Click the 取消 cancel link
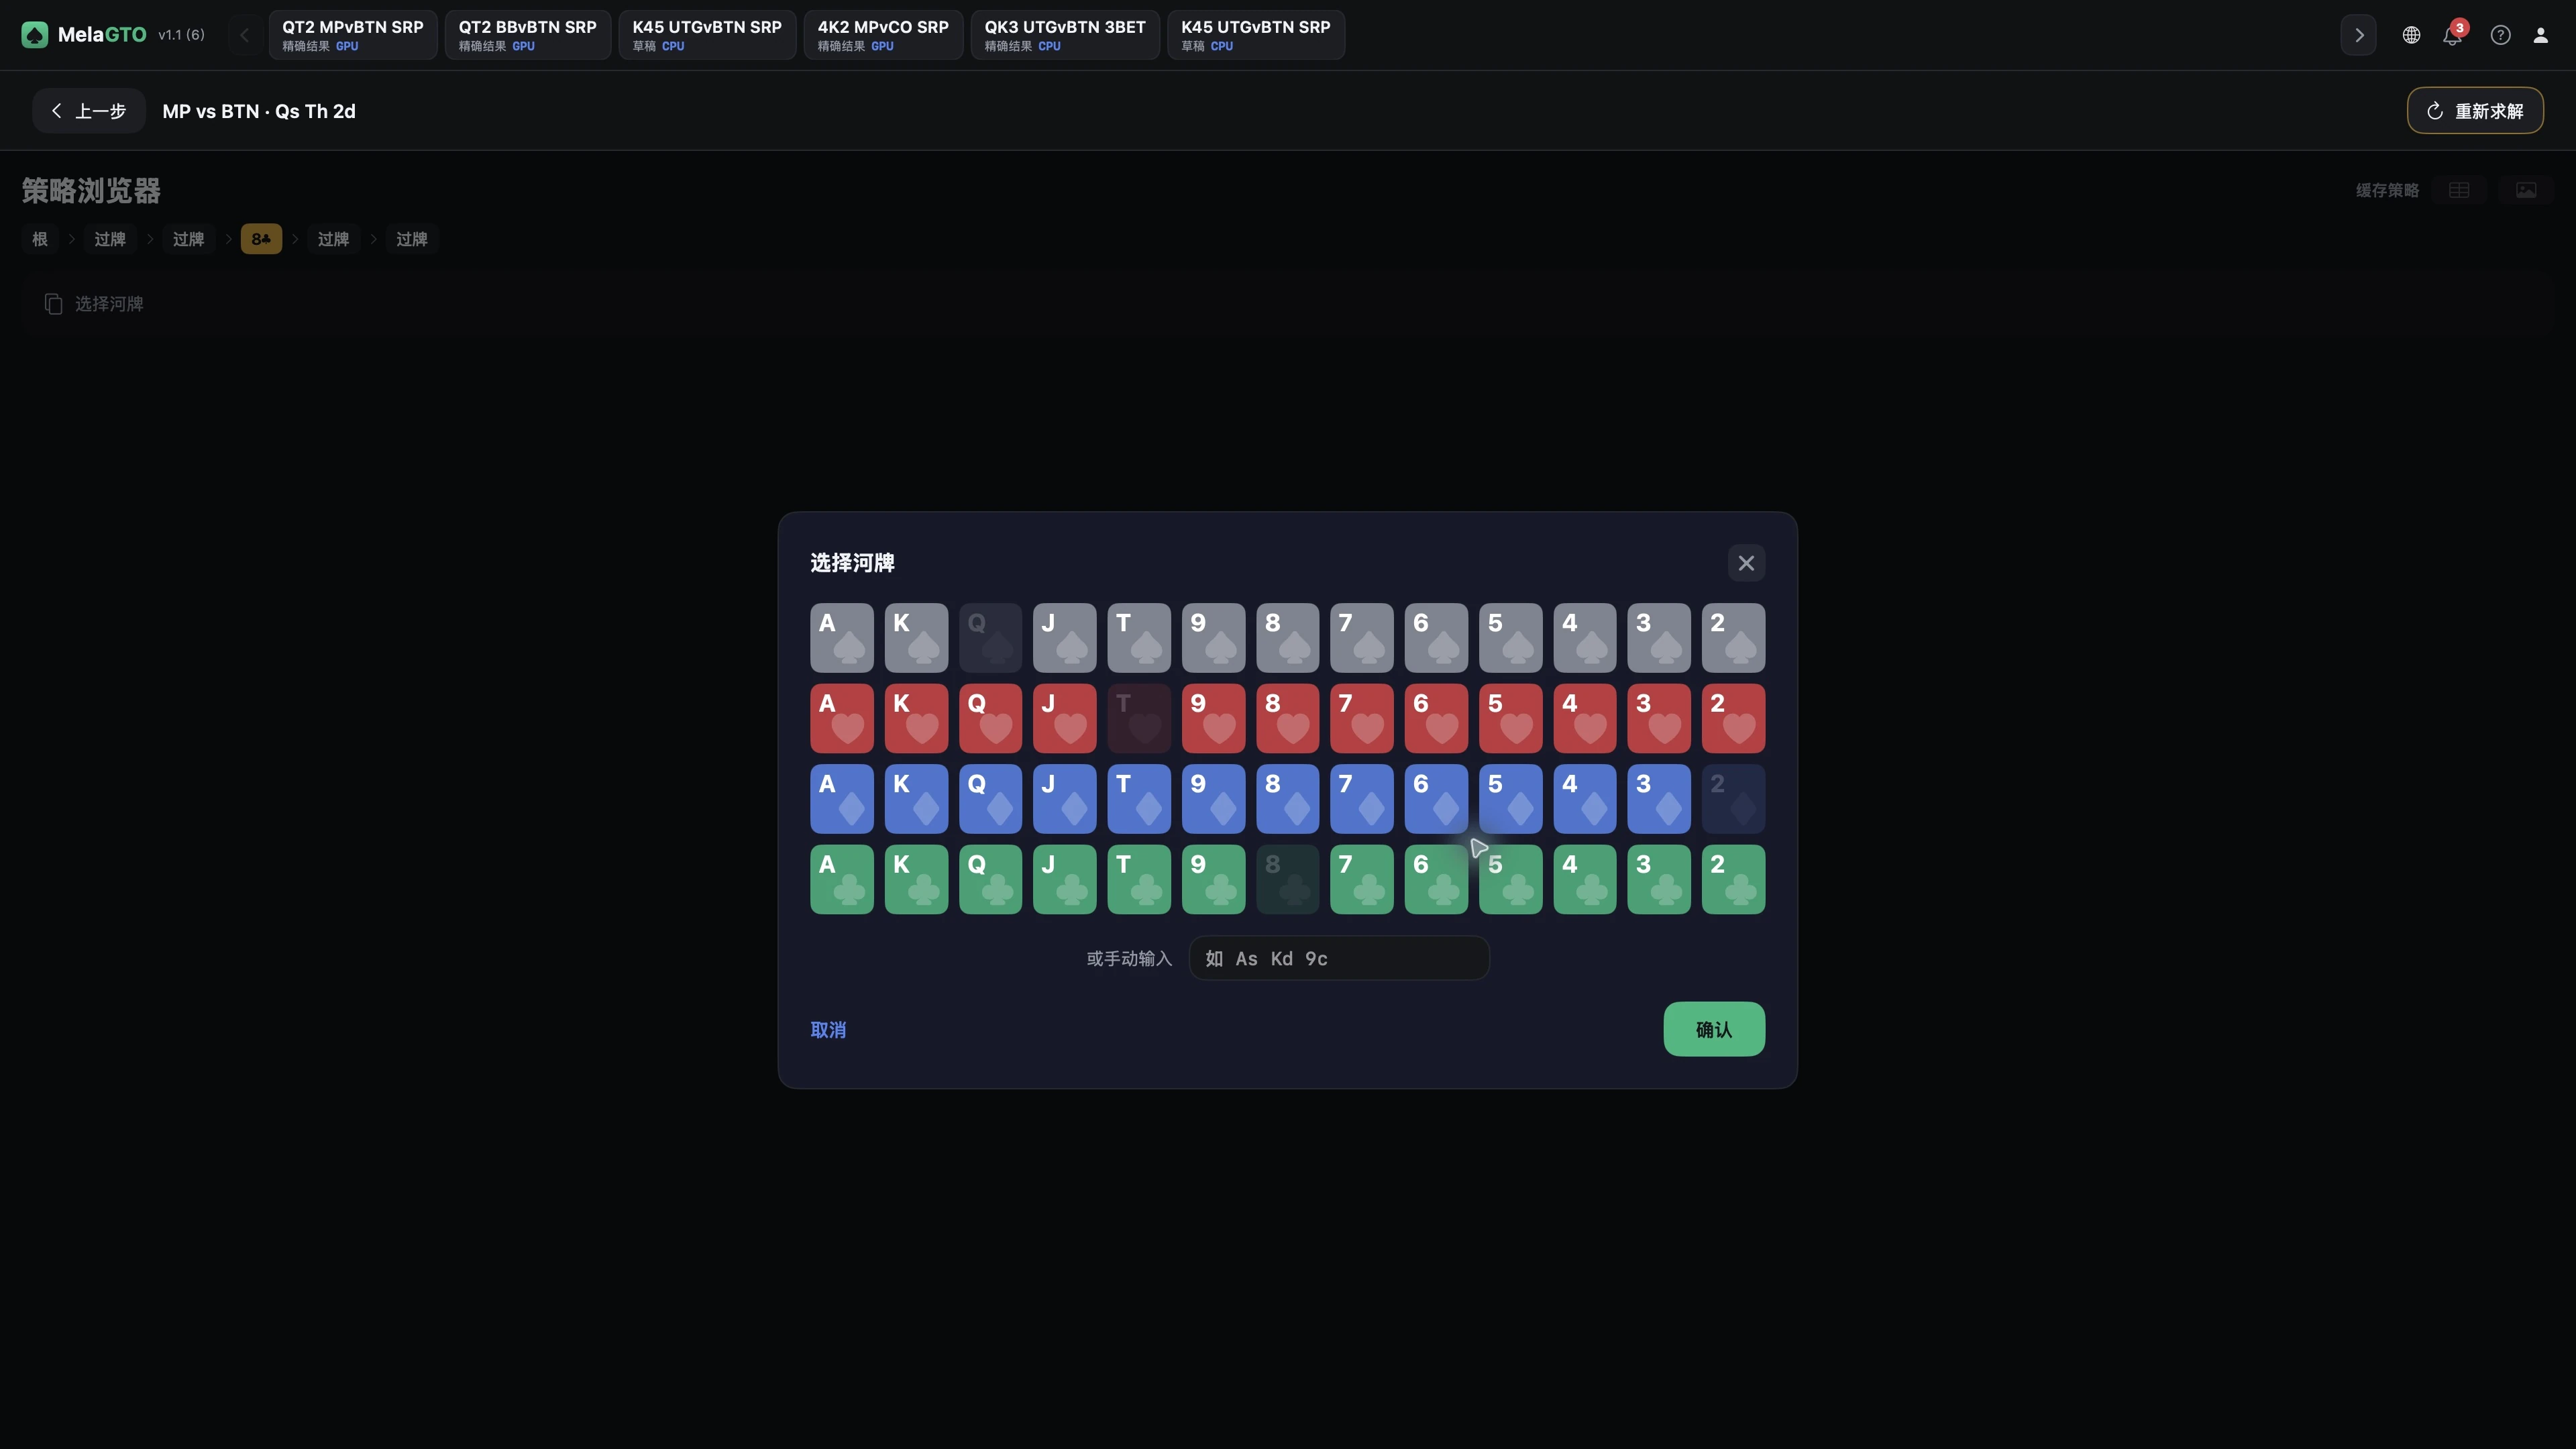This screenshot has height=1449, width=2576. 828,1030
